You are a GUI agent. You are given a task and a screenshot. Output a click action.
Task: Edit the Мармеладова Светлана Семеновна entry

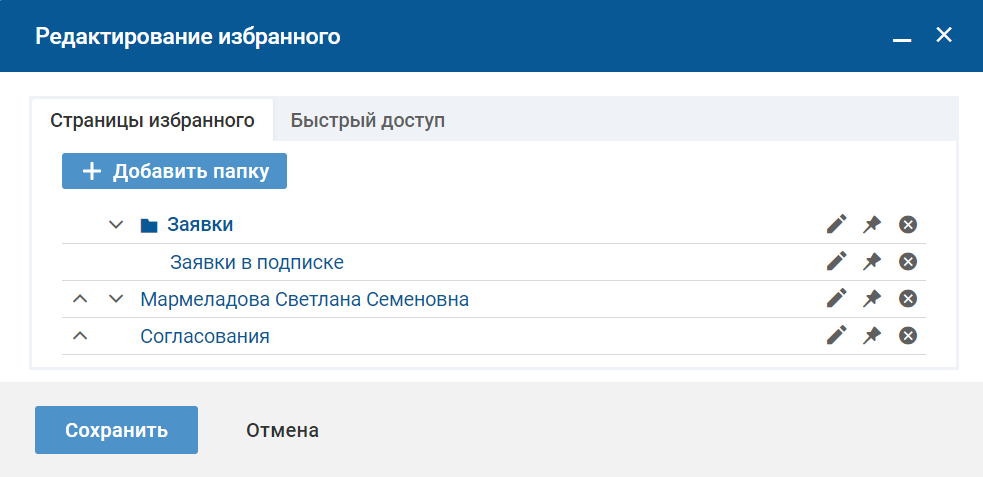pyautogui.click(x=837, y=299)
